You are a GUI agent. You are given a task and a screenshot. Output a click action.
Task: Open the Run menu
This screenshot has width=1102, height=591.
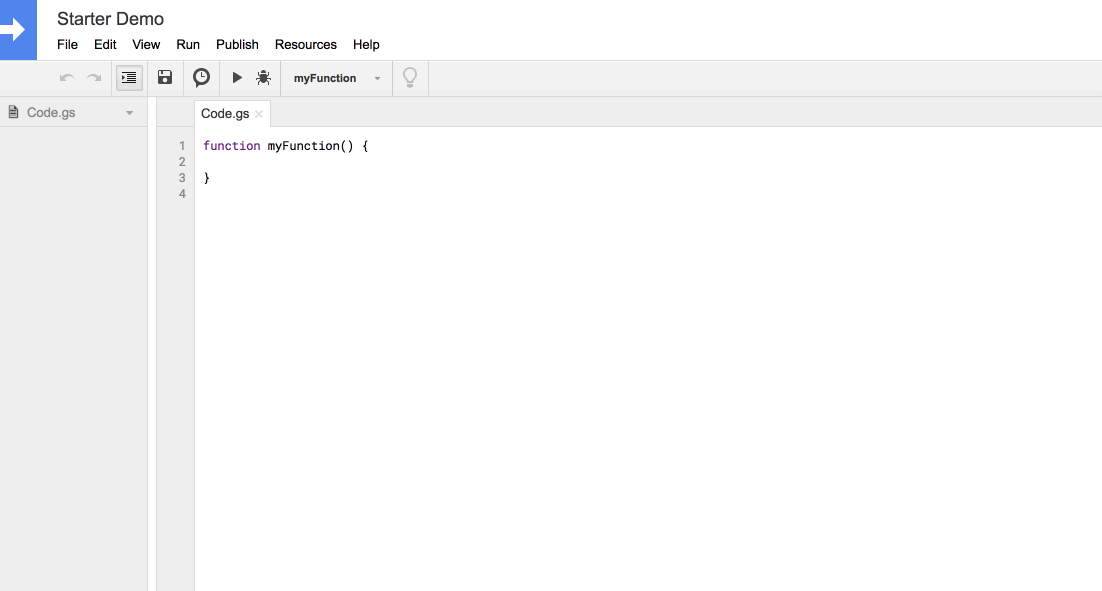point(188,45)
